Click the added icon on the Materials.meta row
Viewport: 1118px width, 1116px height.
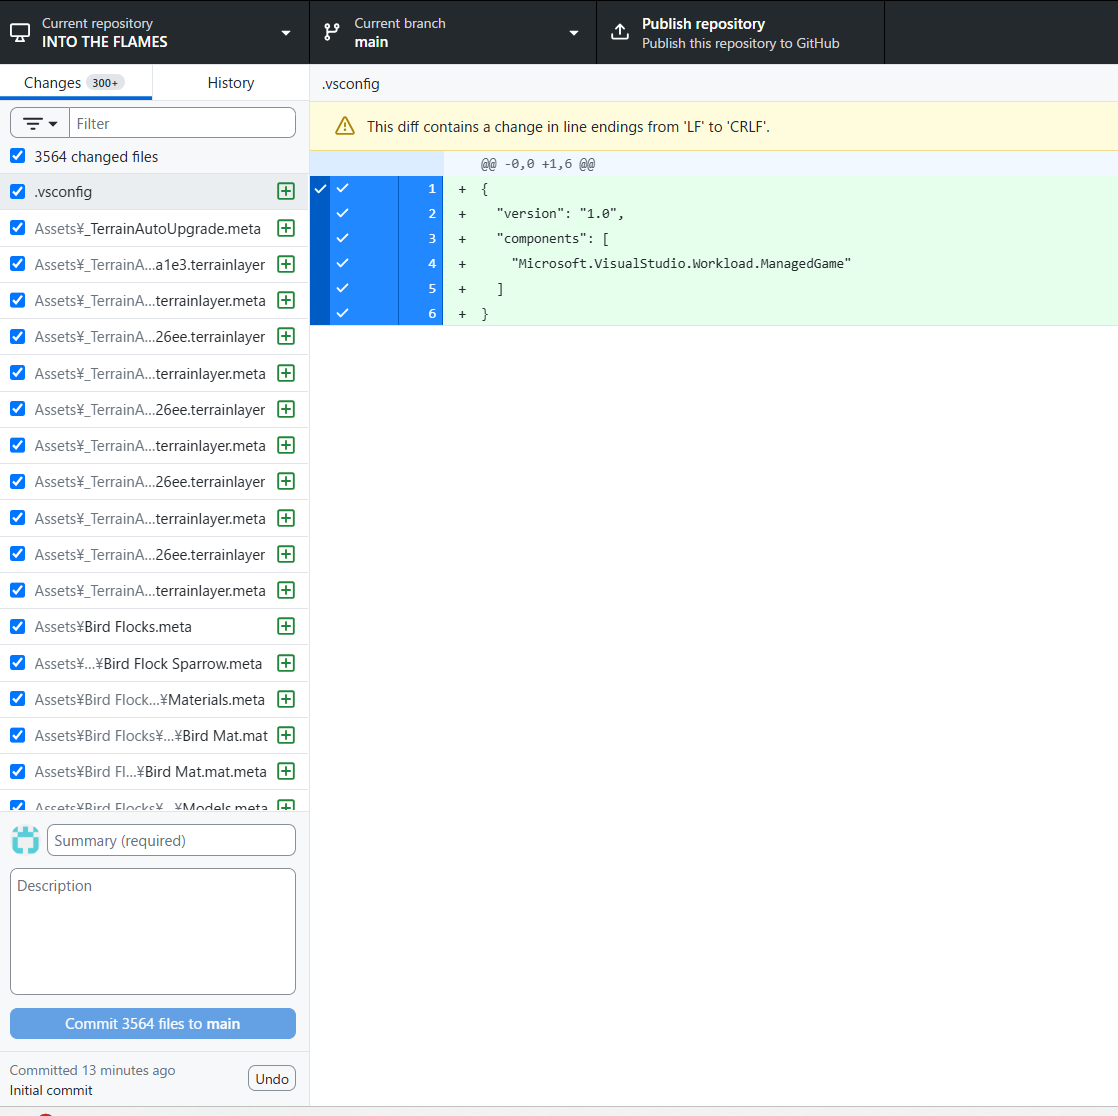[x=286, y=699]
